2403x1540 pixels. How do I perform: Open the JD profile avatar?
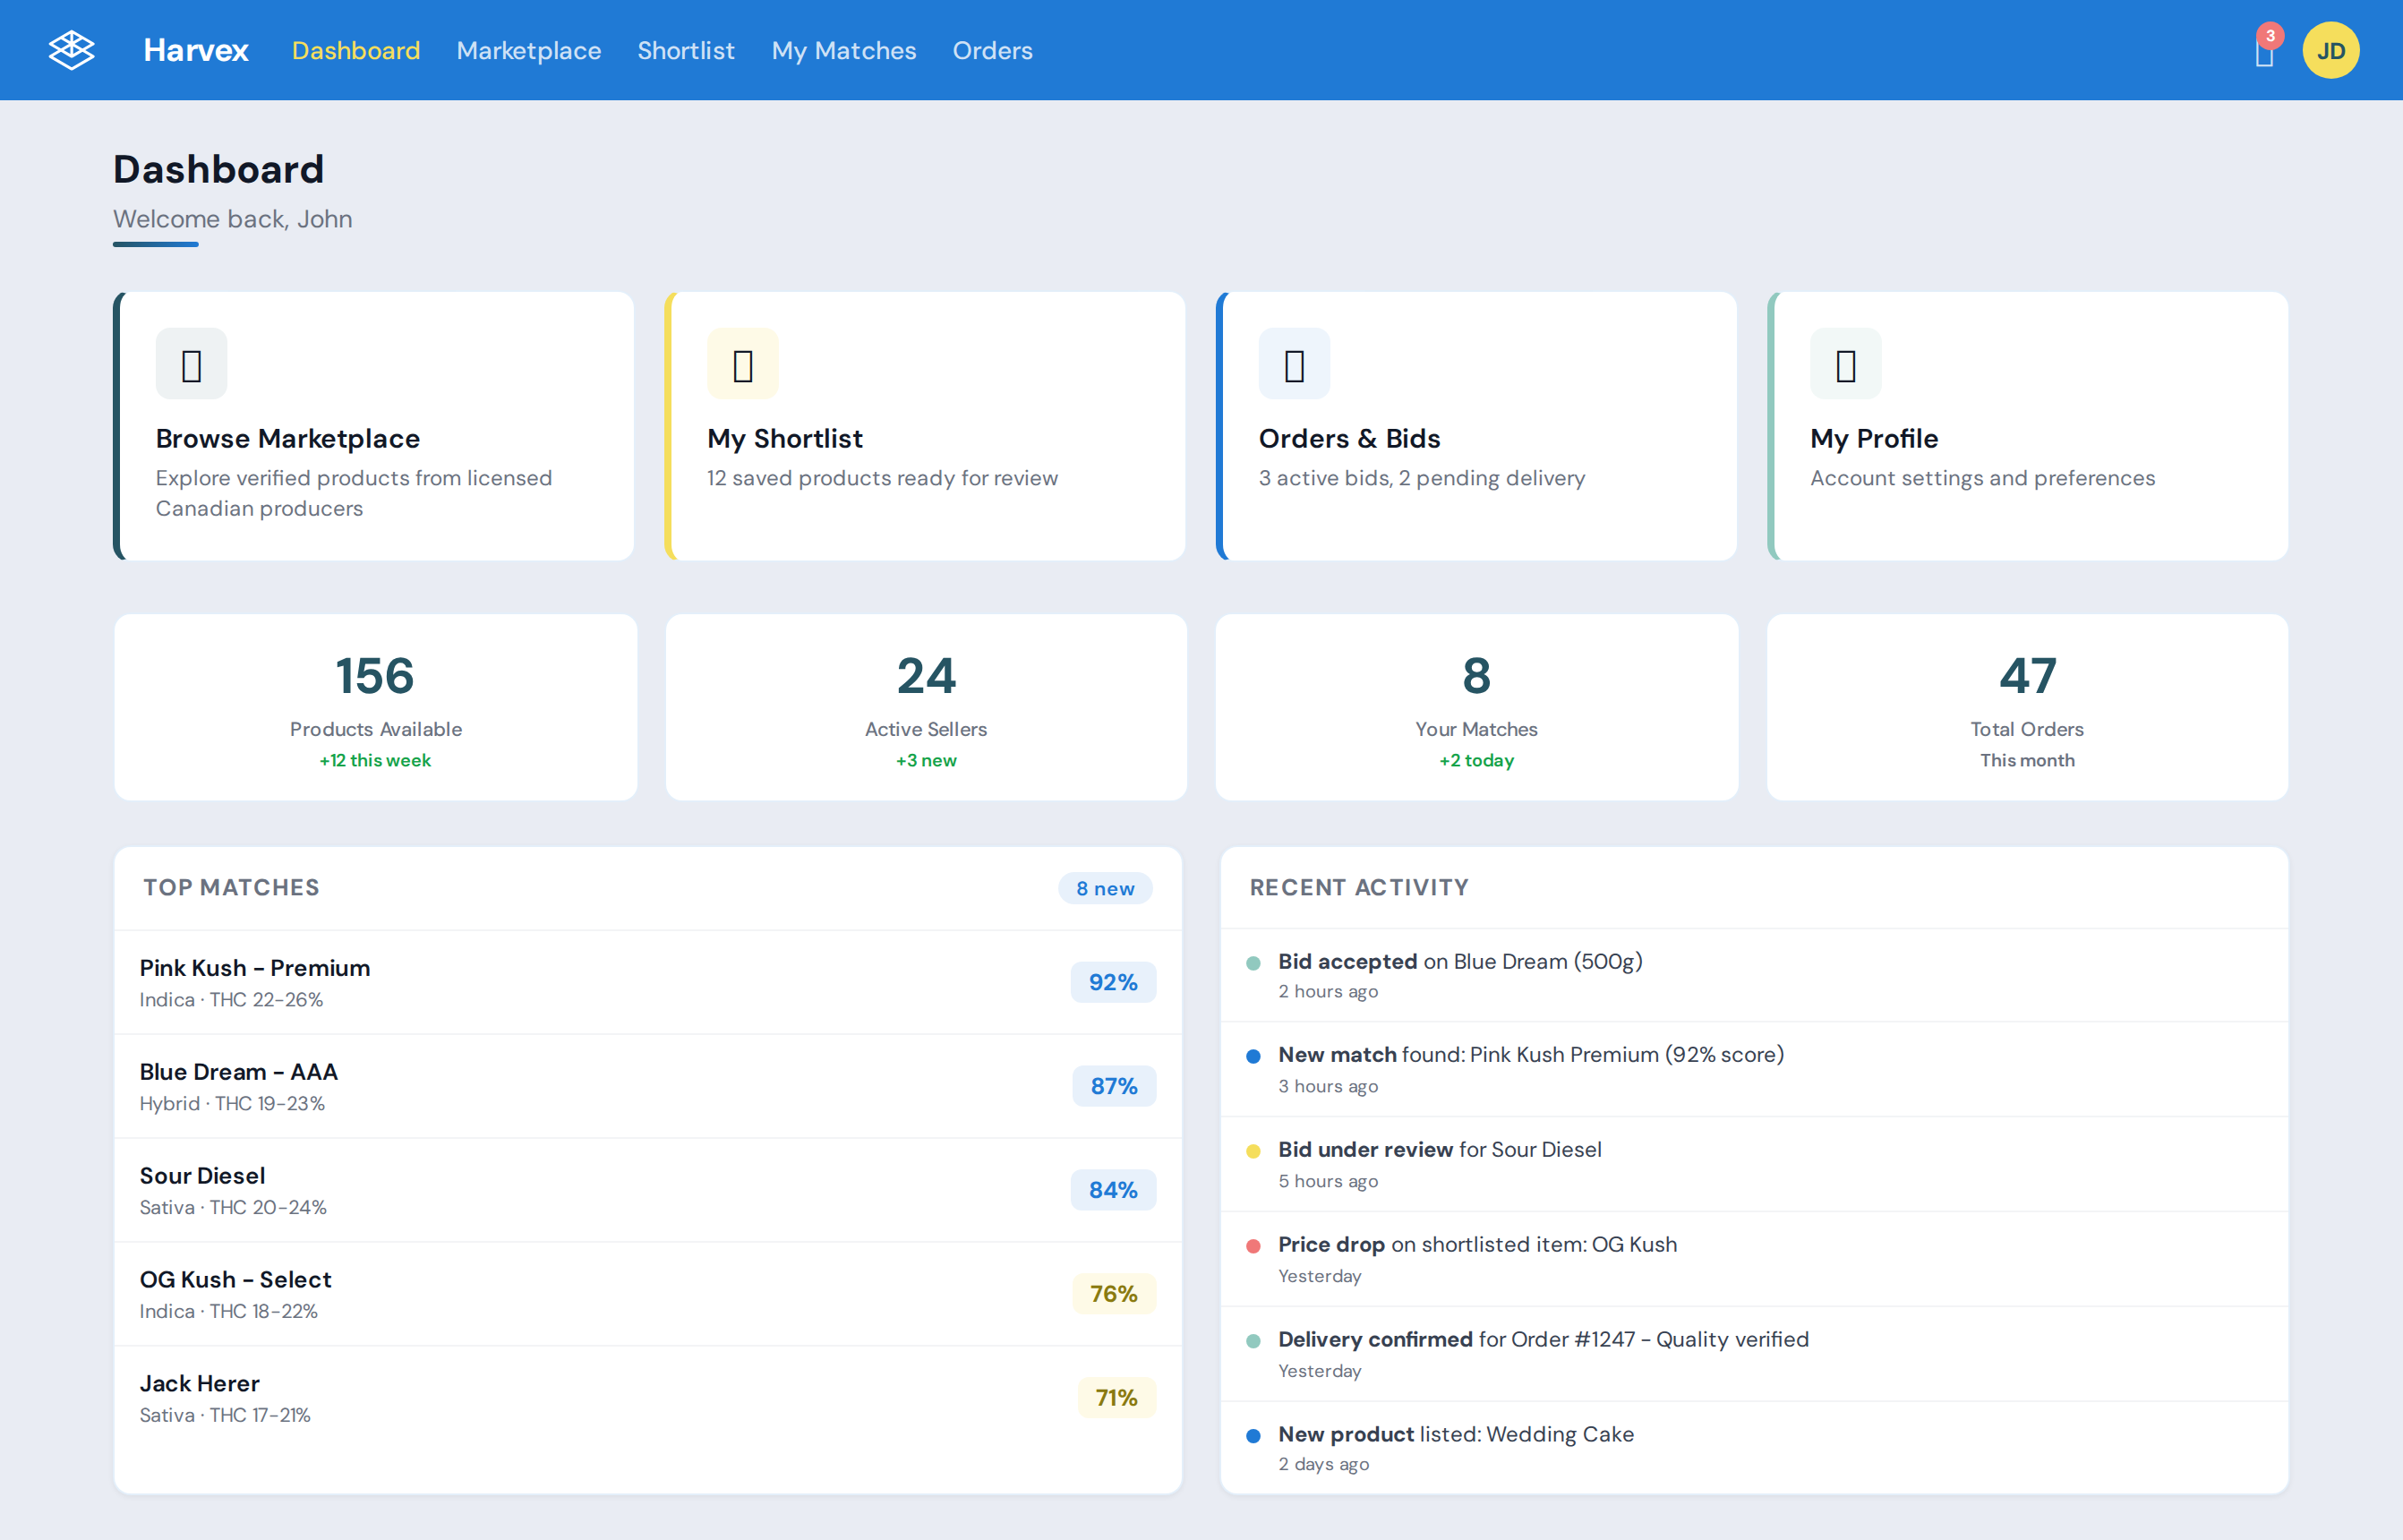[2330, 49]
